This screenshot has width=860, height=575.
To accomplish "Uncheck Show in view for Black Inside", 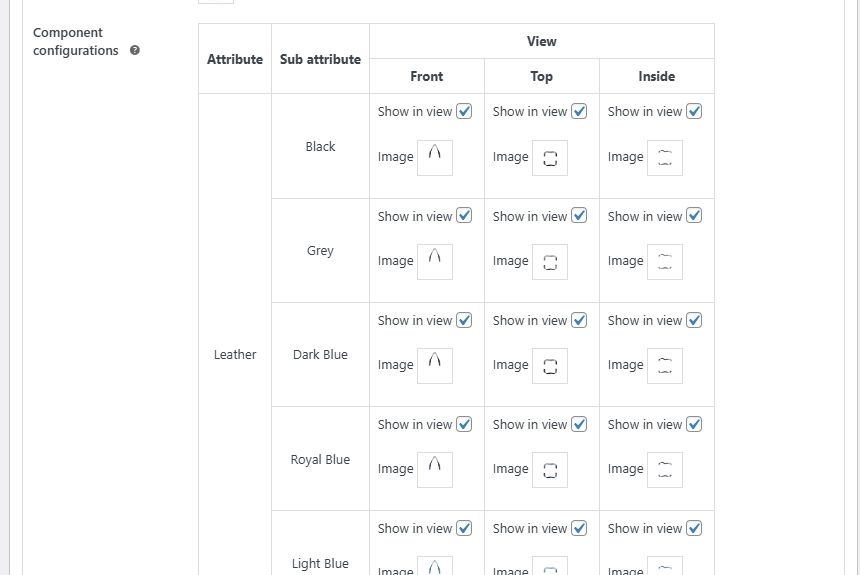I will tap(694, 112).
